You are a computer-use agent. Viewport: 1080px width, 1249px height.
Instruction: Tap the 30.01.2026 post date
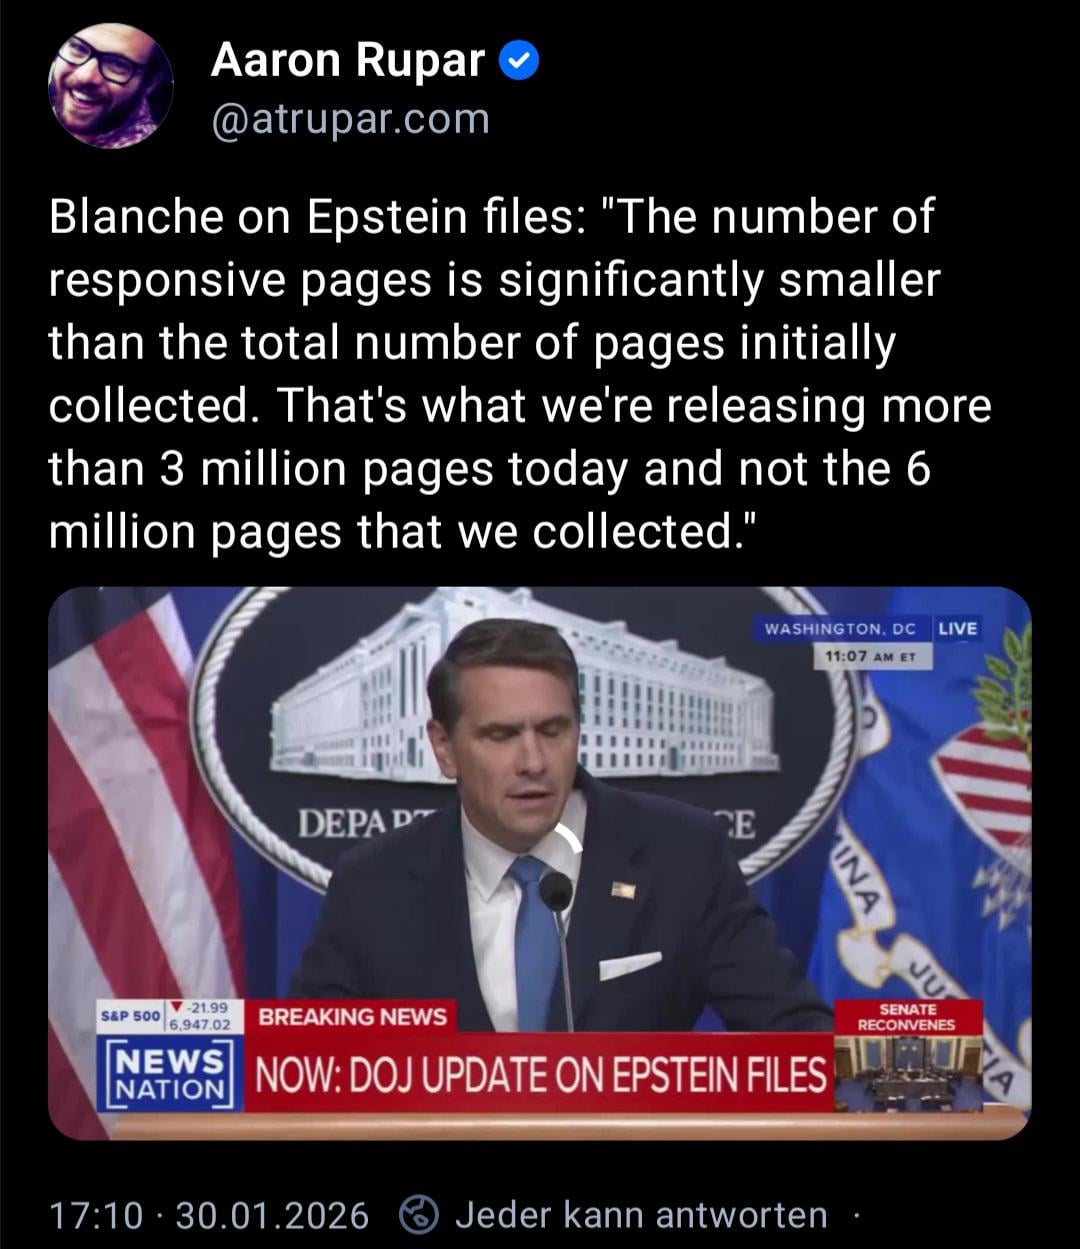[272, 1216]
